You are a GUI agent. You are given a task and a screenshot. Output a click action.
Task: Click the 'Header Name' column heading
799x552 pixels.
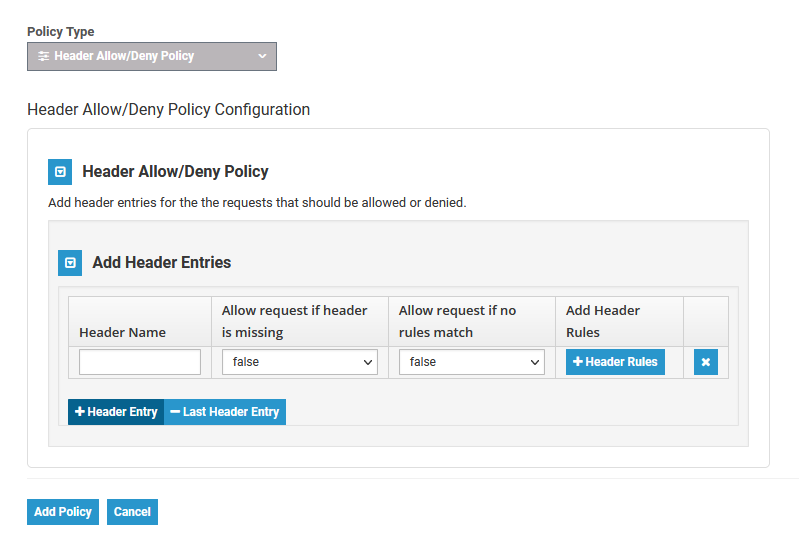[x=123, y=332]
